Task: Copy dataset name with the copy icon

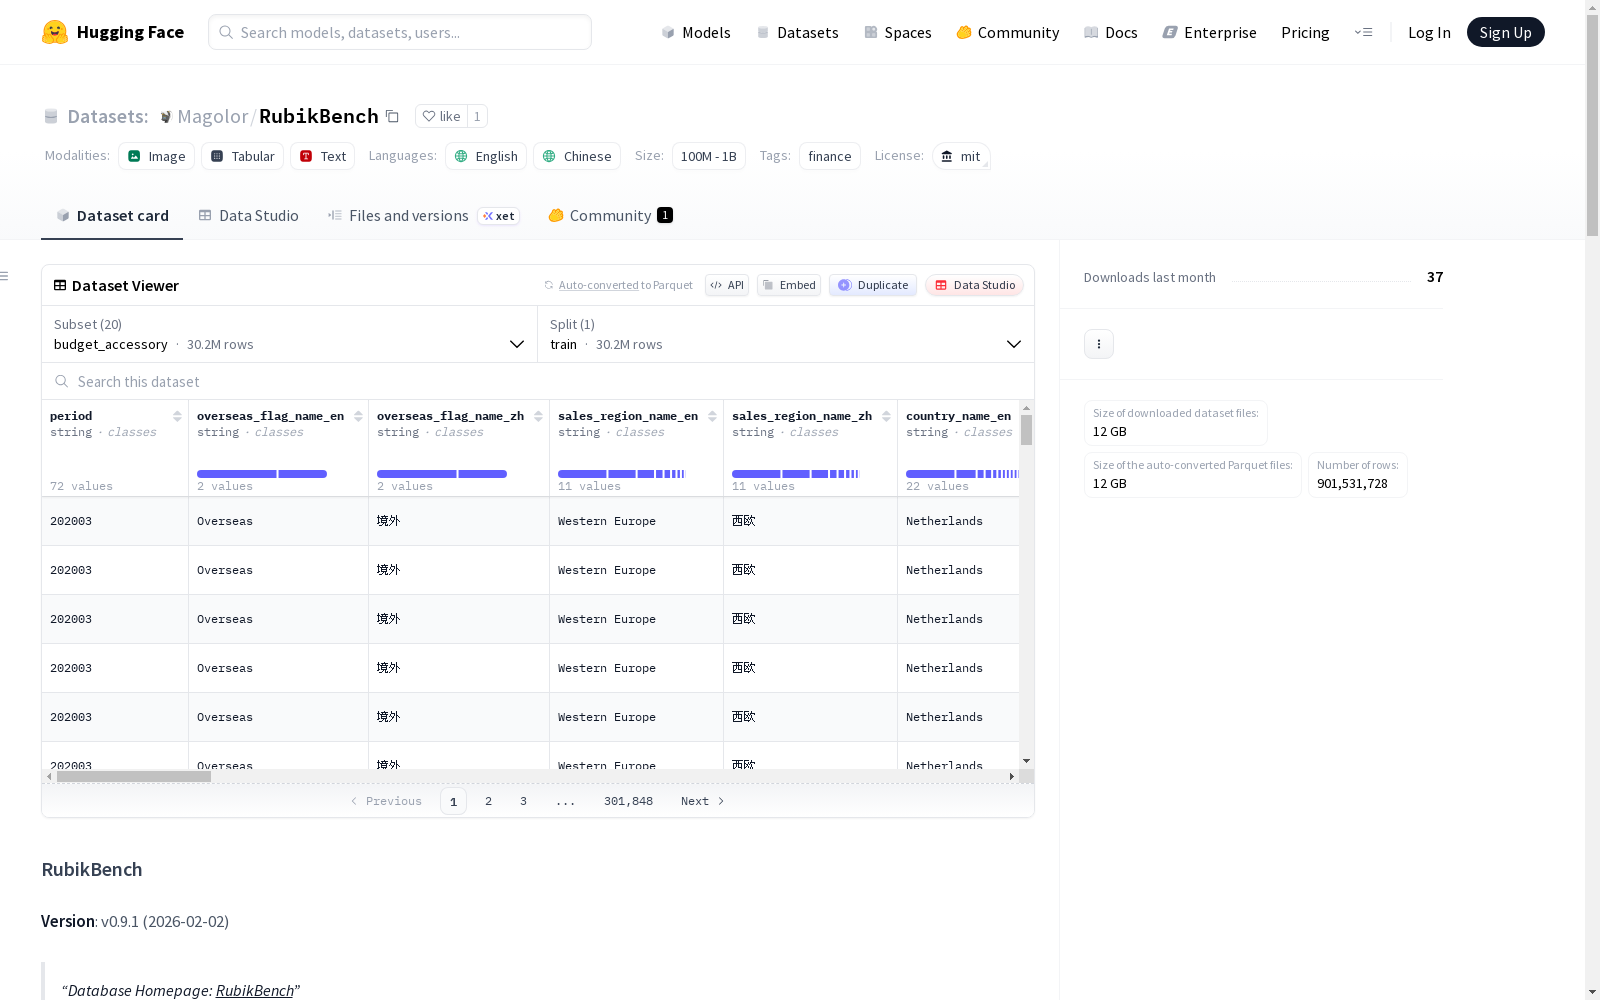Action: click(x=393, y=117)
